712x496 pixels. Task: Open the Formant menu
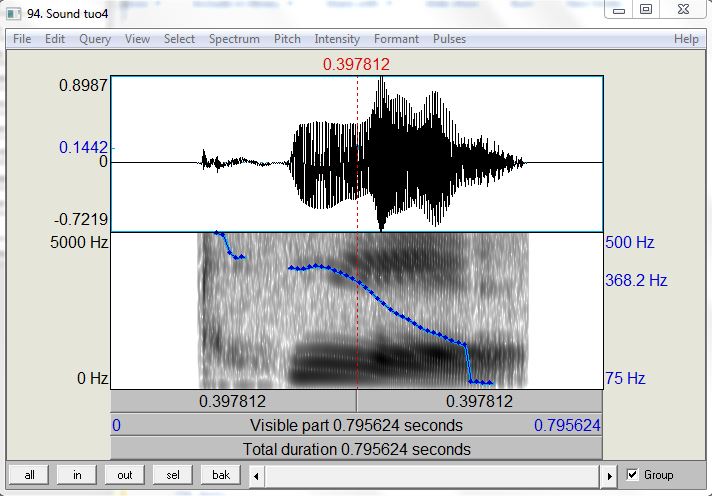click(396, 39)
